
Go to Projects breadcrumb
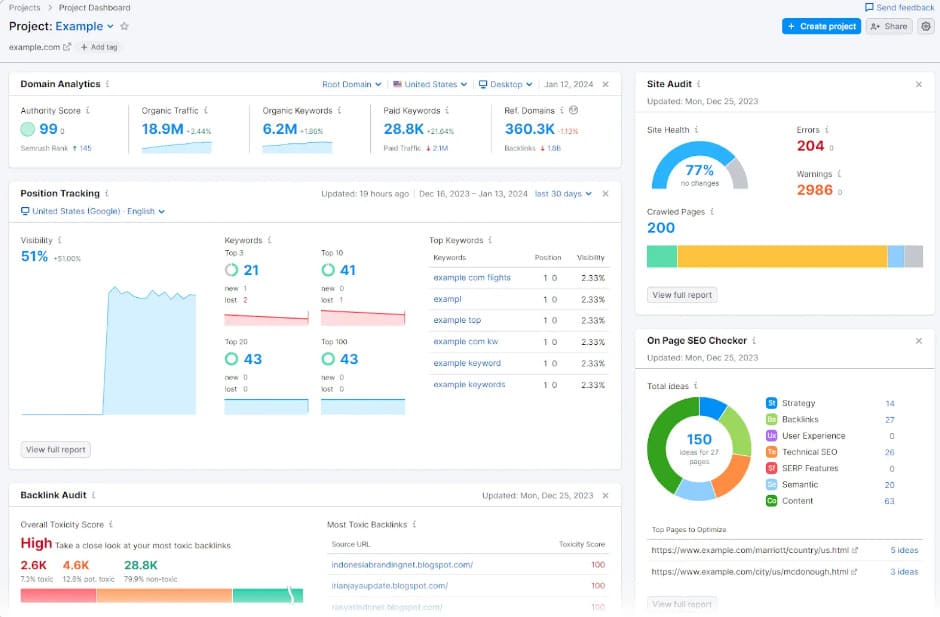(x=24, y=8)
